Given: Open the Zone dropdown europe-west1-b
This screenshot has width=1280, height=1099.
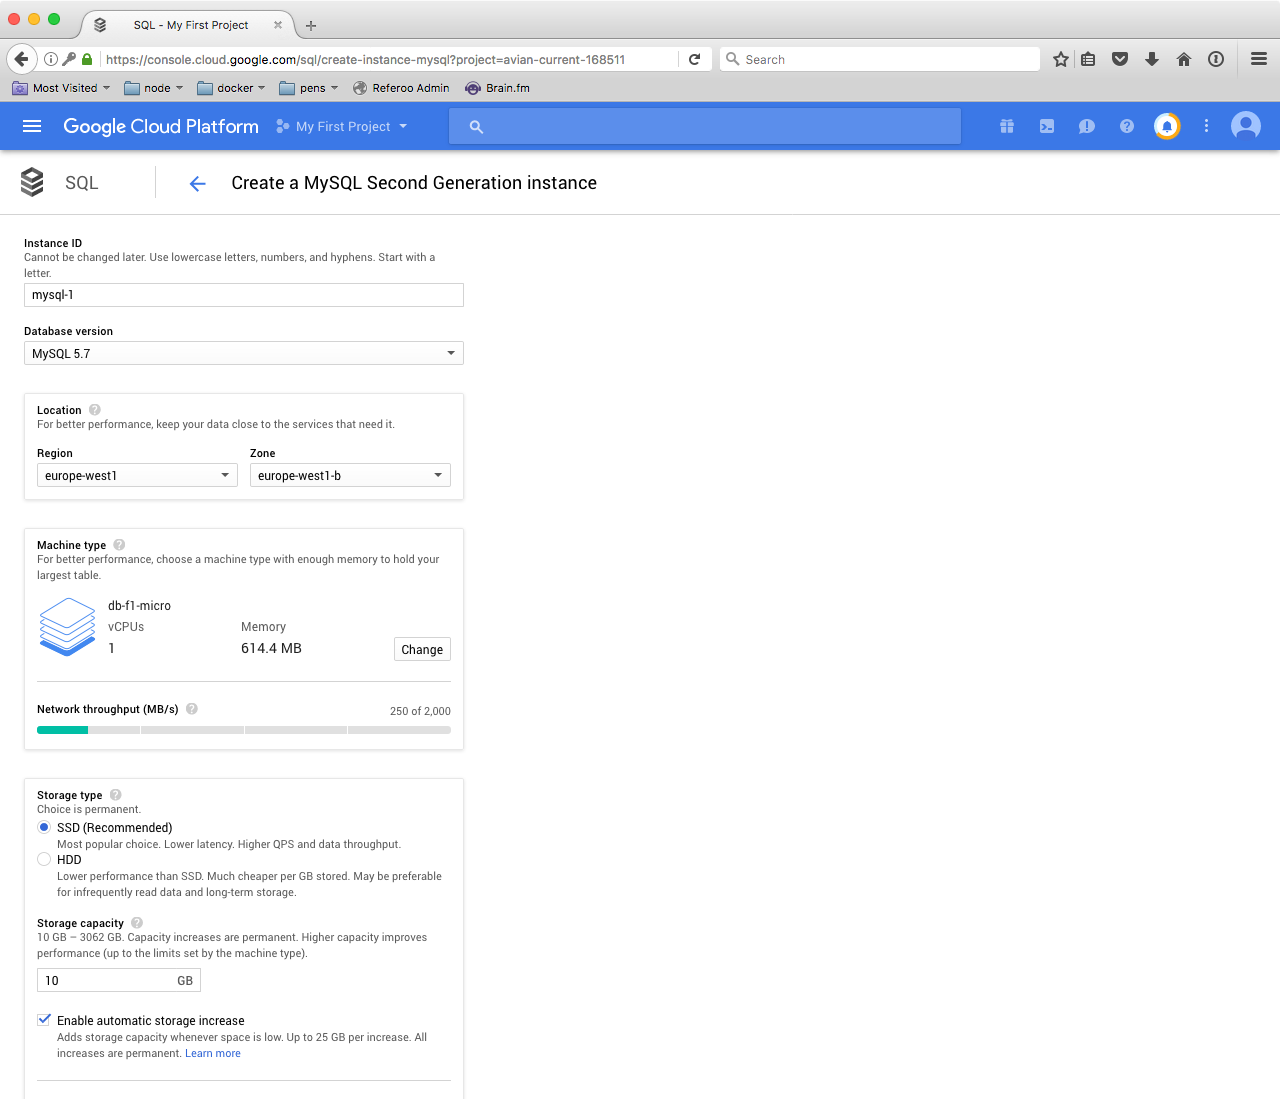Looking at the screenshot, I should click(350, 475).
